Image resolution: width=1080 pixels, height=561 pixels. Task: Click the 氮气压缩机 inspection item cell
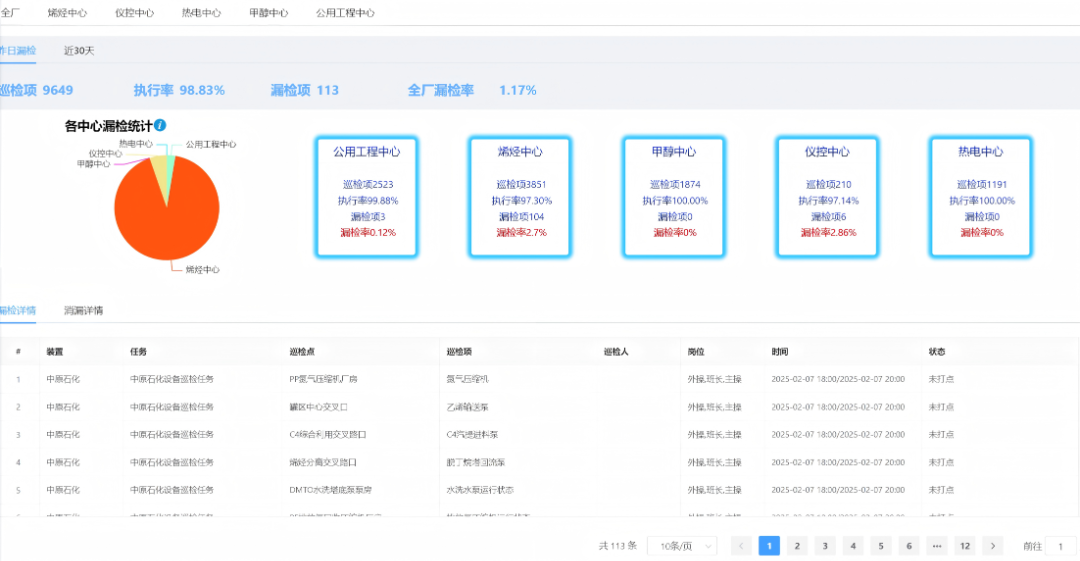[x=468, y=379]
